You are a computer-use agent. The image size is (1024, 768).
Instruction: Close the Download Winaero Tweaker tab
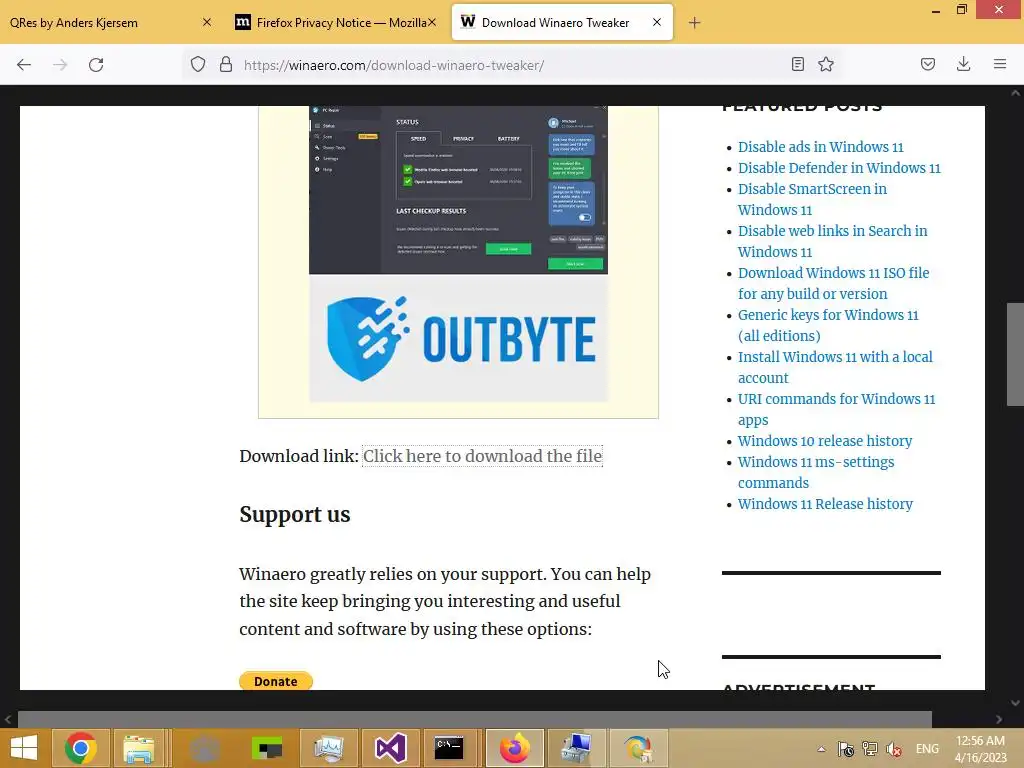click(x=657, y=22)
